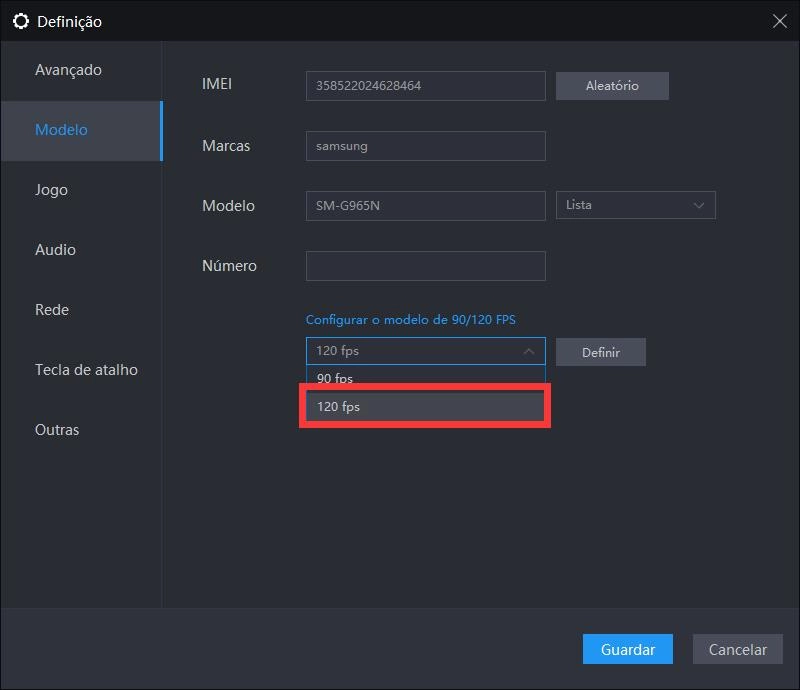Collapse the 120 fps dropdown box
This screenshot has height=690, width=800.
click(x=425, y=351)
